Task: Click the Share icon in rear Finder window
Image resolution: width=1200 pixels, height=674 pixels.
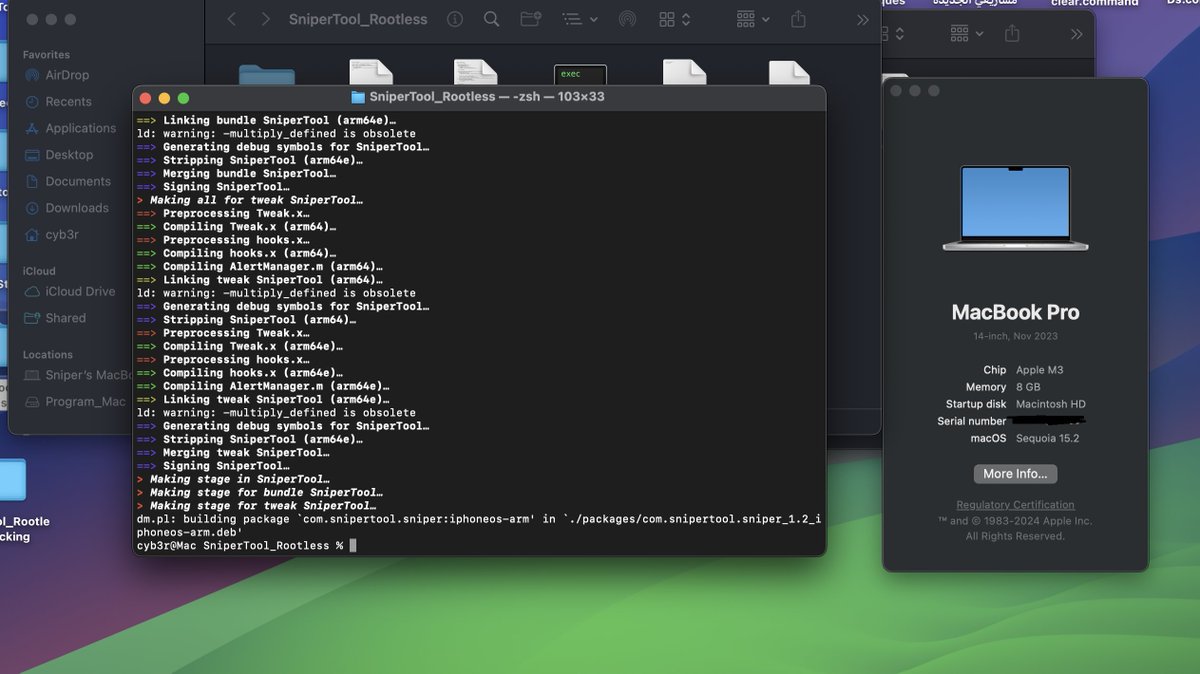Action: 1012,34
